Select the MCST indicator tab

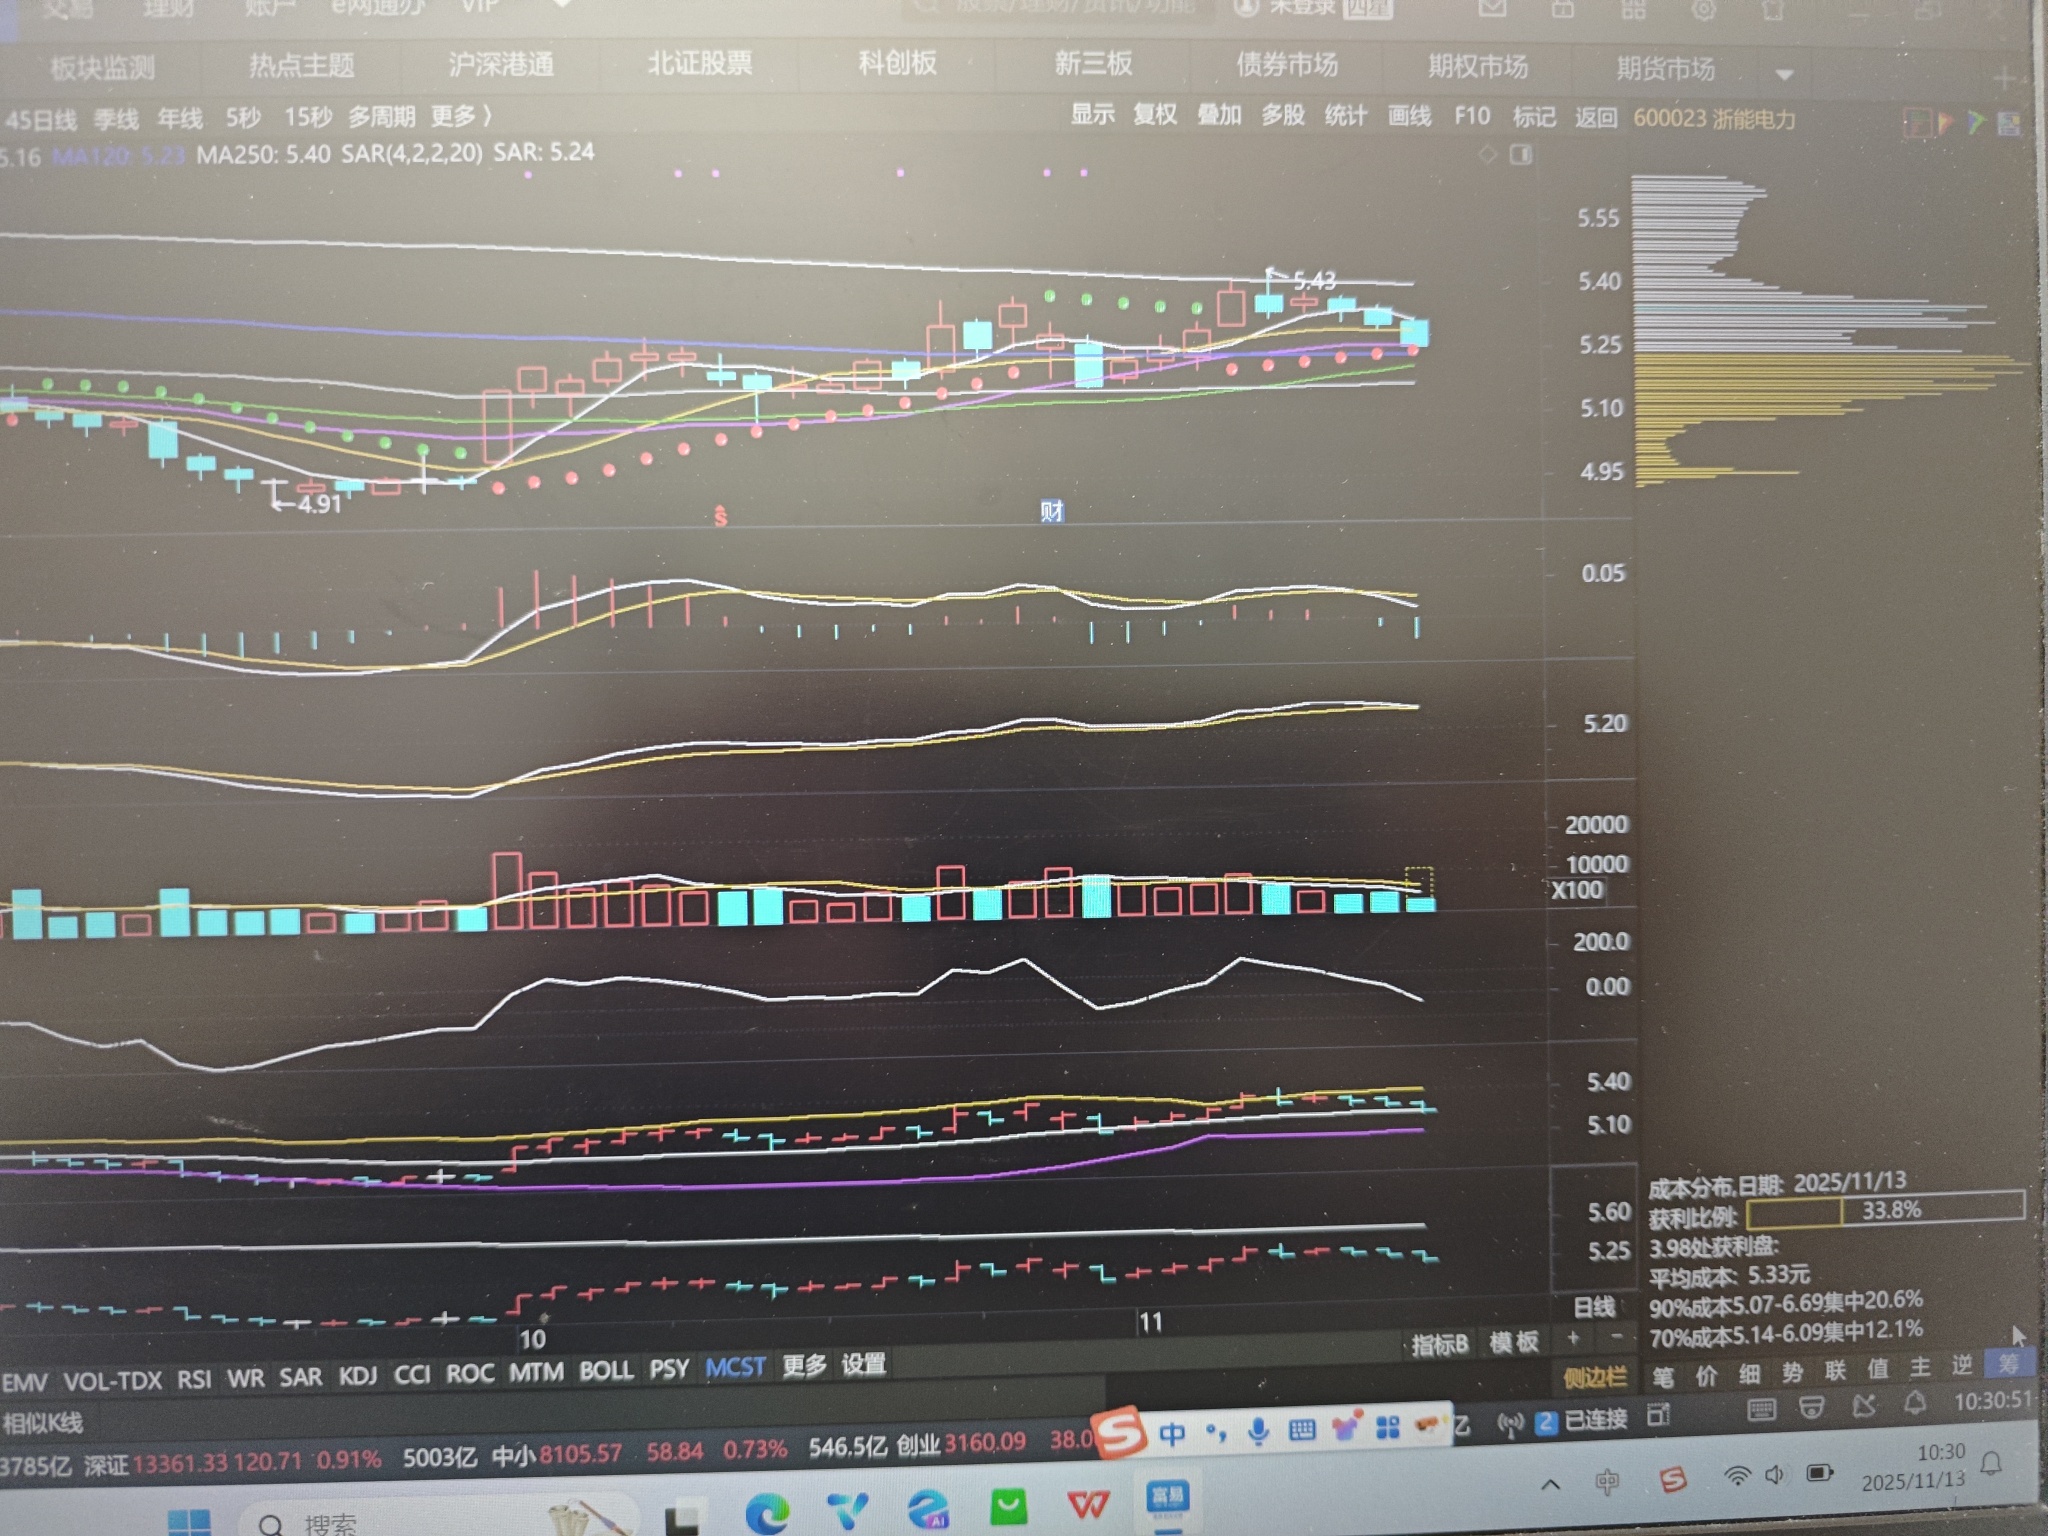tap(735, 1367)
